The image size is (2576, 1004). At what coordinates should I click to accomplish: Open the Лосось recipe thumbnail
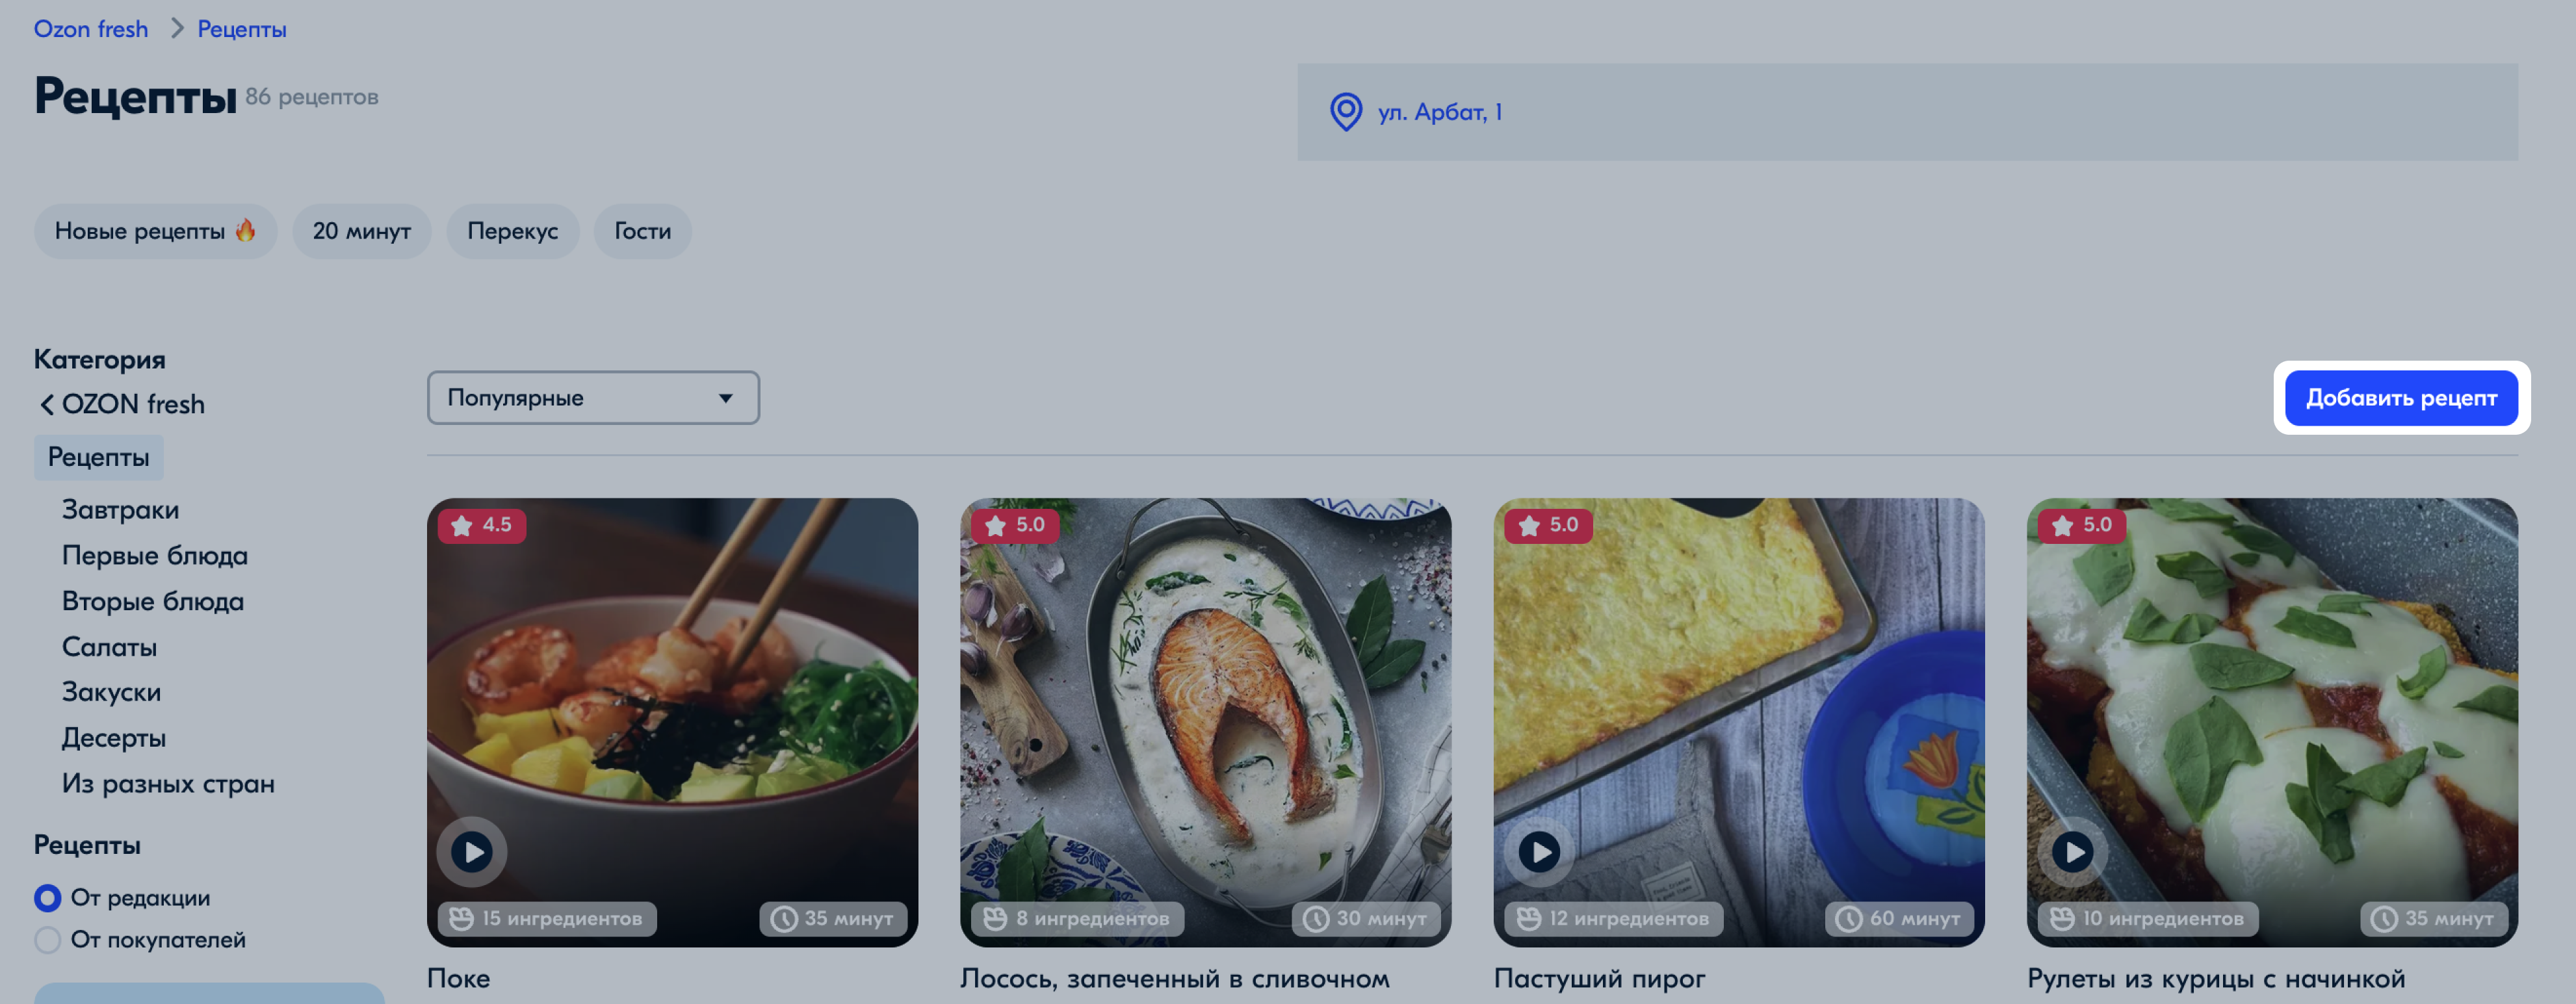[x=1205, y=722]
